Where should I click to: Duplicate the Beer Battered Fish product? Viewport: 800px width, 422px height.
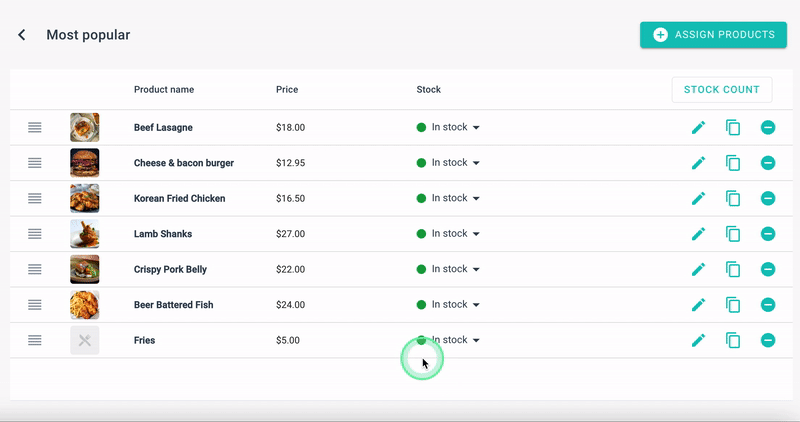[733, 305]
